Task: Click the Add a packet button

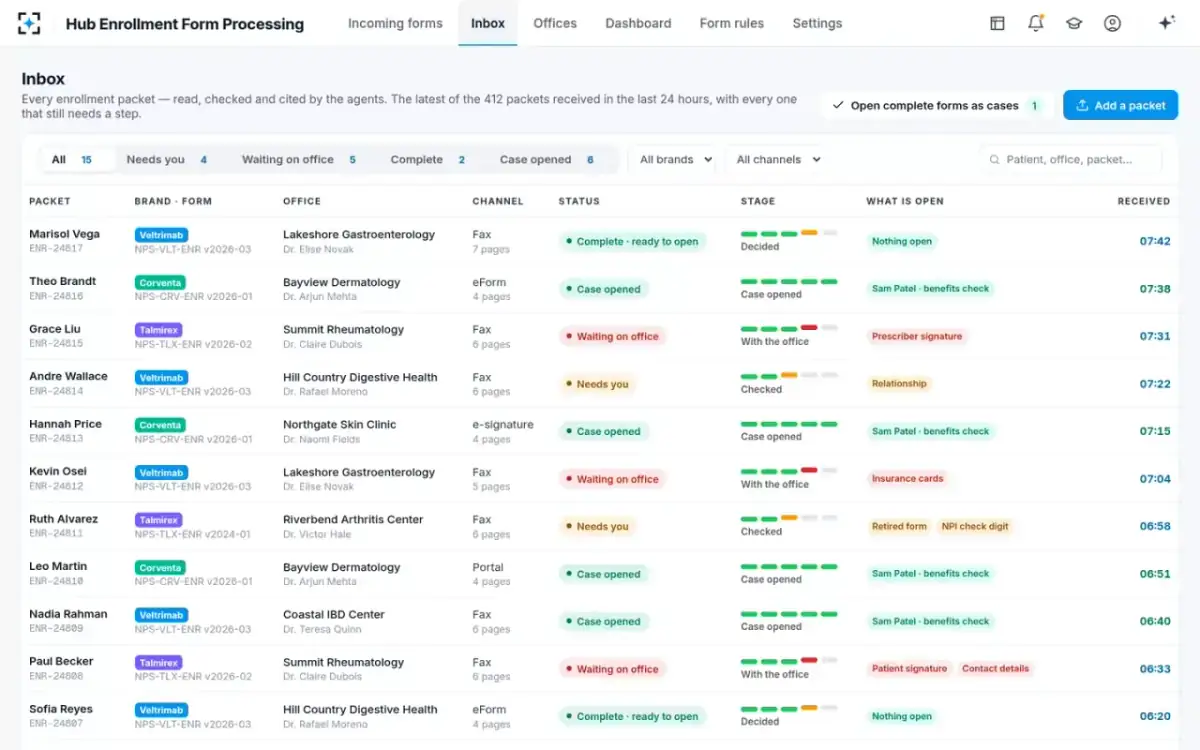Action: tap(1120, 105)
